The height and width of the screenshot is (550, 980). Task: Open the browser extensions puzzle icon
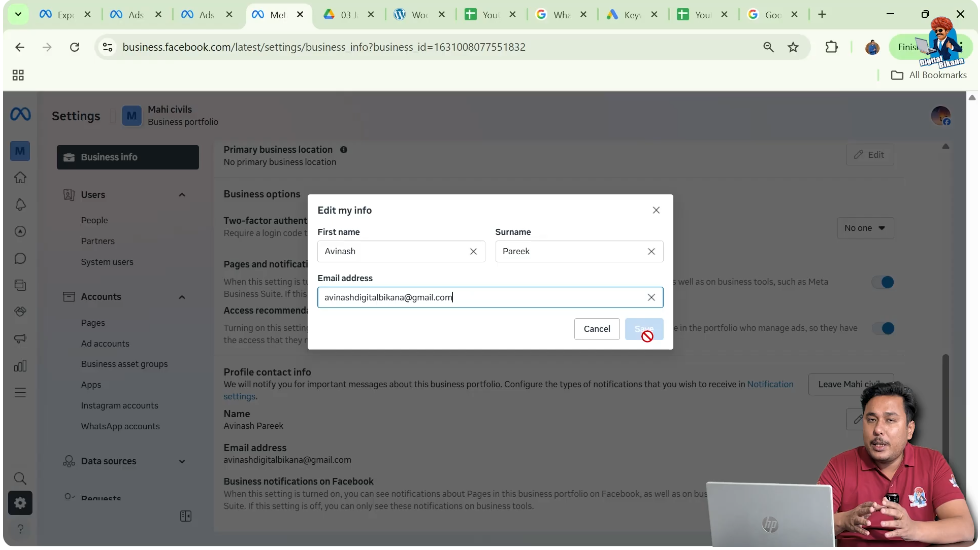(x=831, y=47)
